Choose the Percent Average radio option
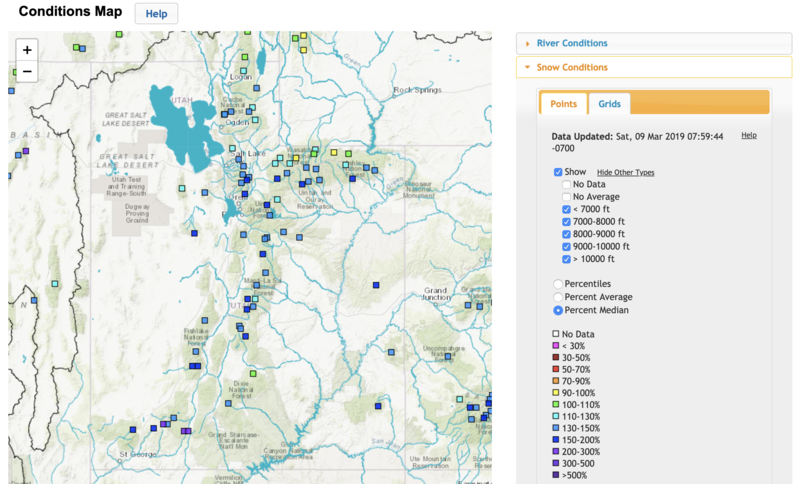This screenshot has width=800, height=484. 558,297
